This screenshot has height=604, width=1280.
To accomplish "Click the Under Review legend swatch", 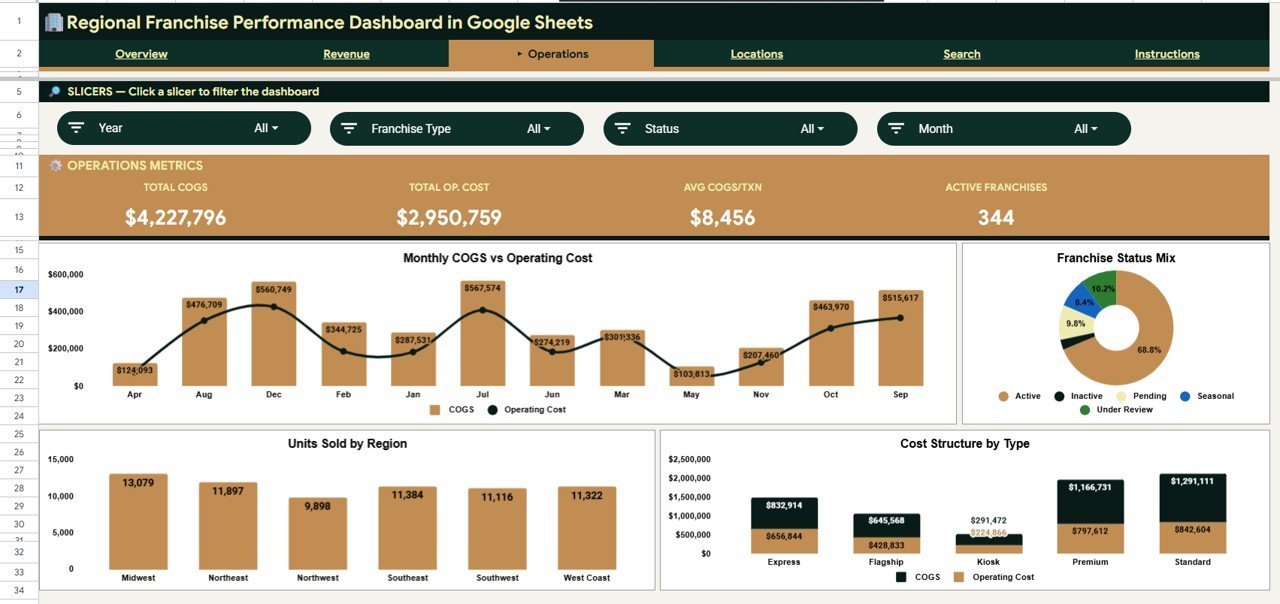I will click(x=1085, y=410).
